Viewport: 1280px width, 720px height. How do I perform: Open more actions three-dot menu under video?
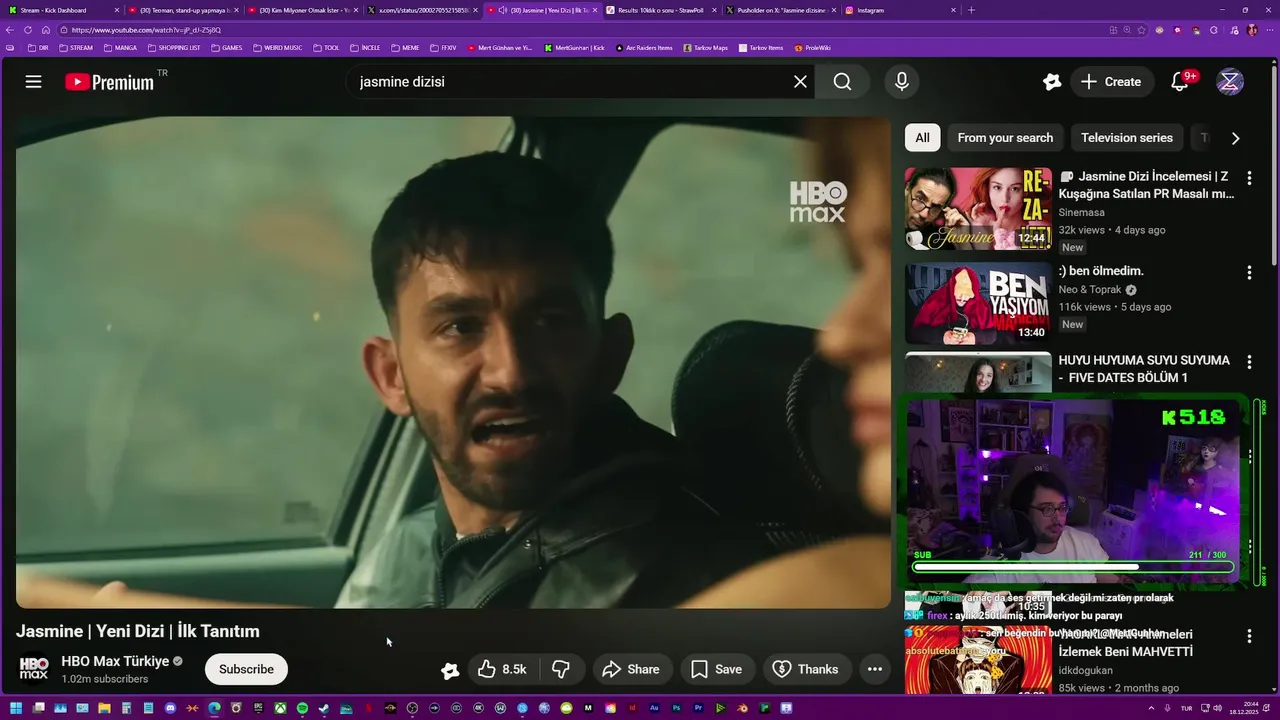pyautogui.click(x=875, y=669)
